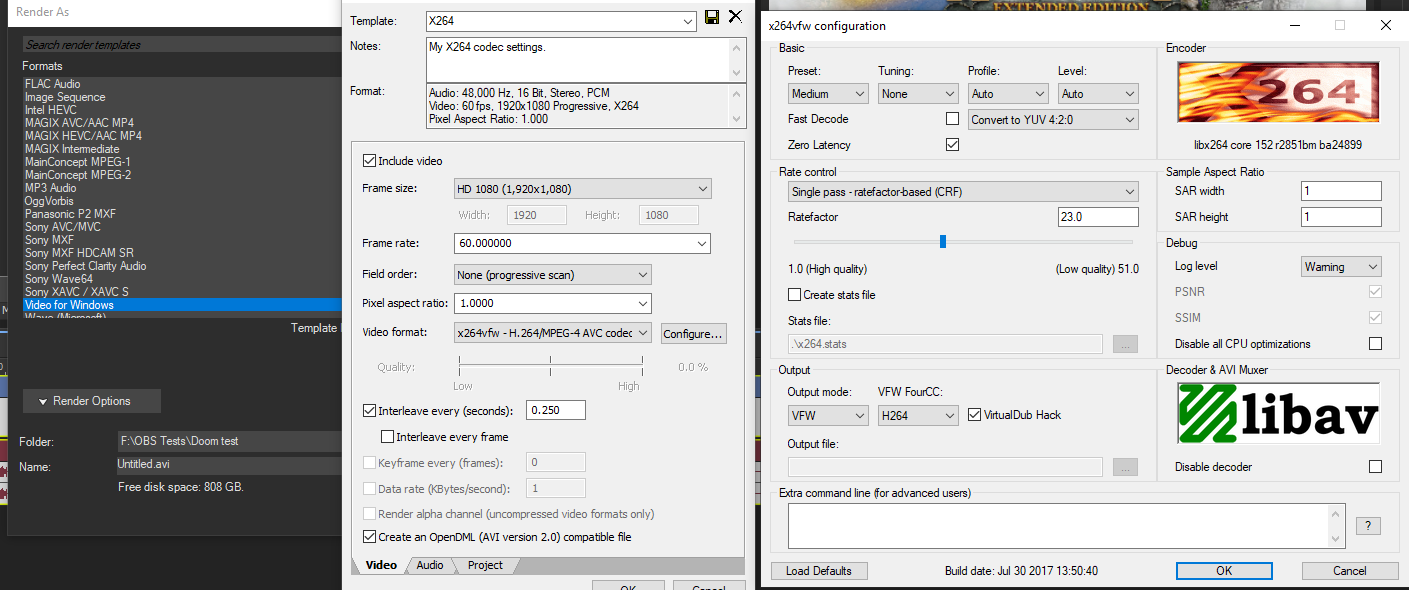
Task: Adjust the Ratefactor quality slider handle
Action: [943, 241]
